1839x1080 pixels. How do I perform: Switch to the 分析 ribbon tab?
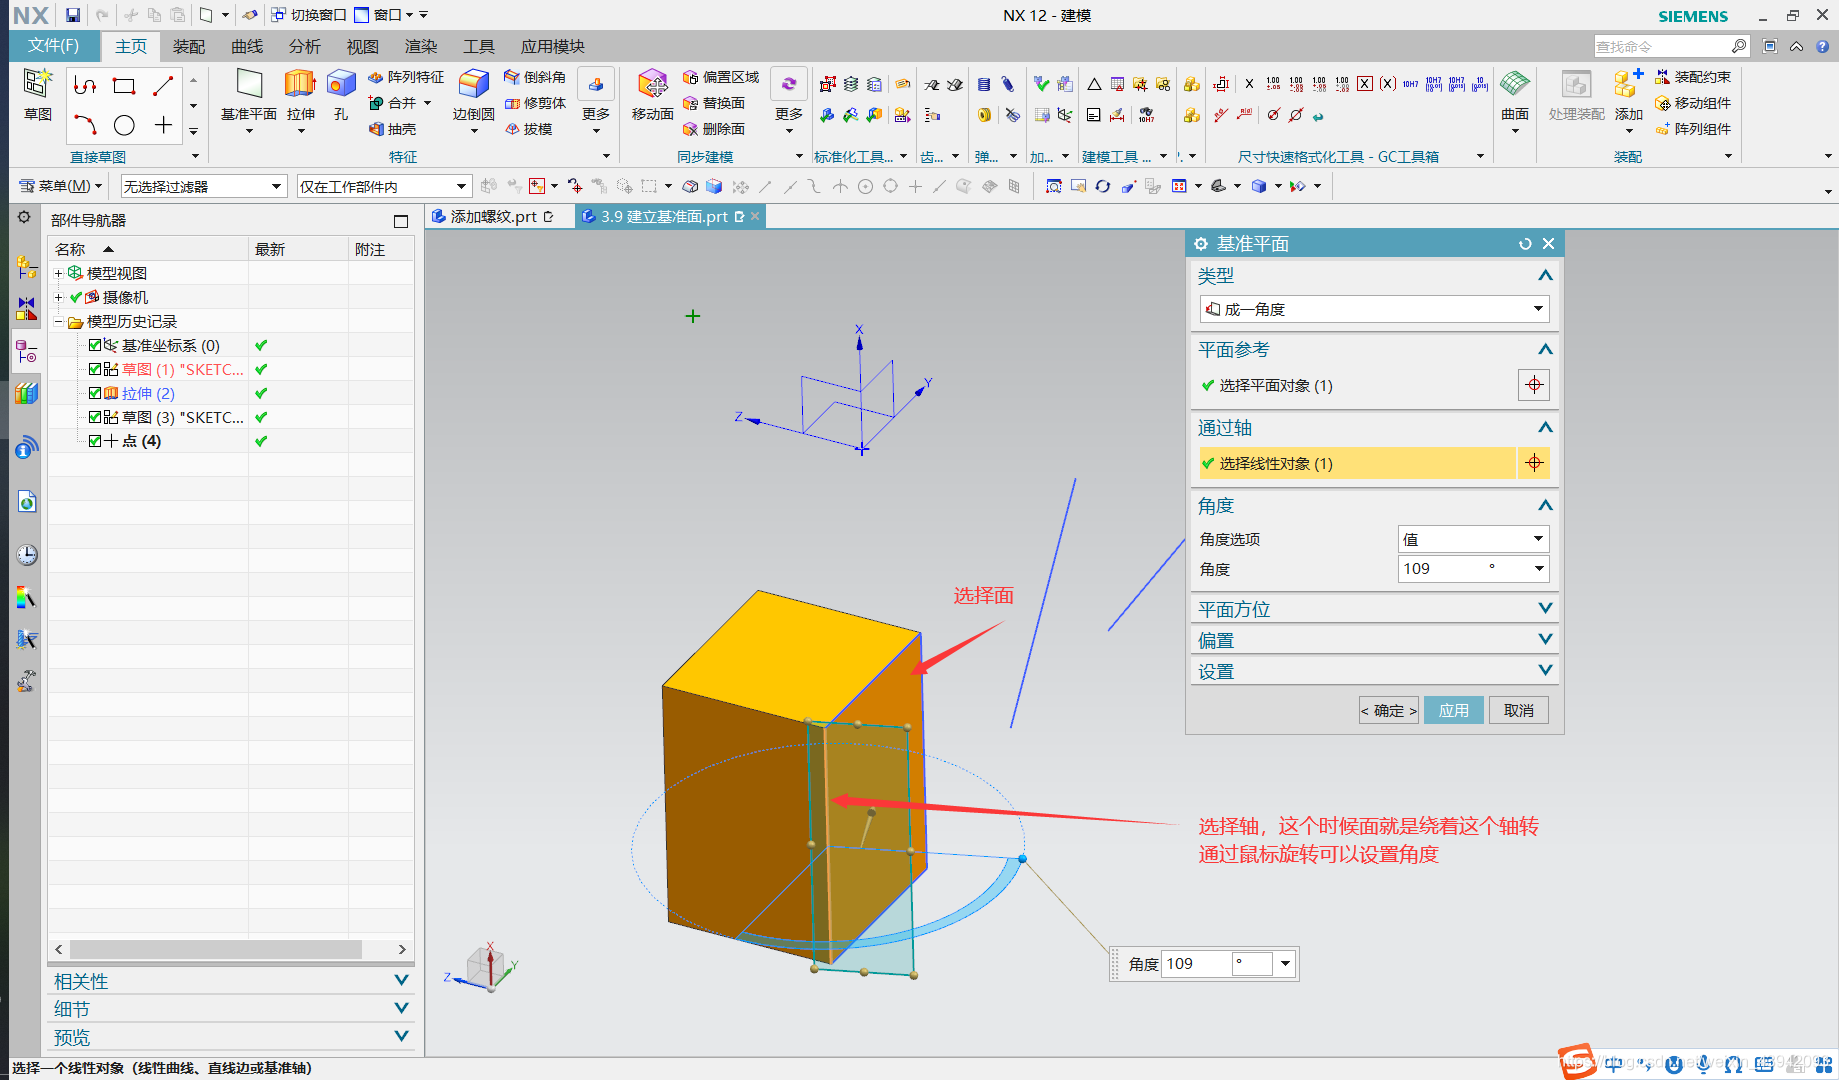pyautogui.click(x=304, y=46)
